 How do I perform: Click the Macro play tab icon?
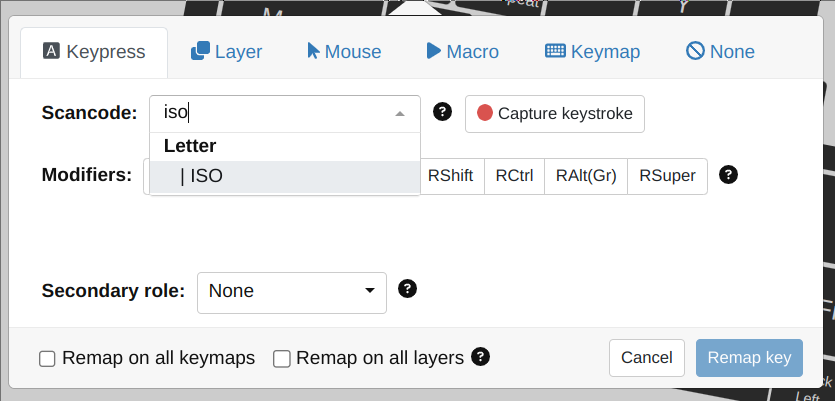433,51
